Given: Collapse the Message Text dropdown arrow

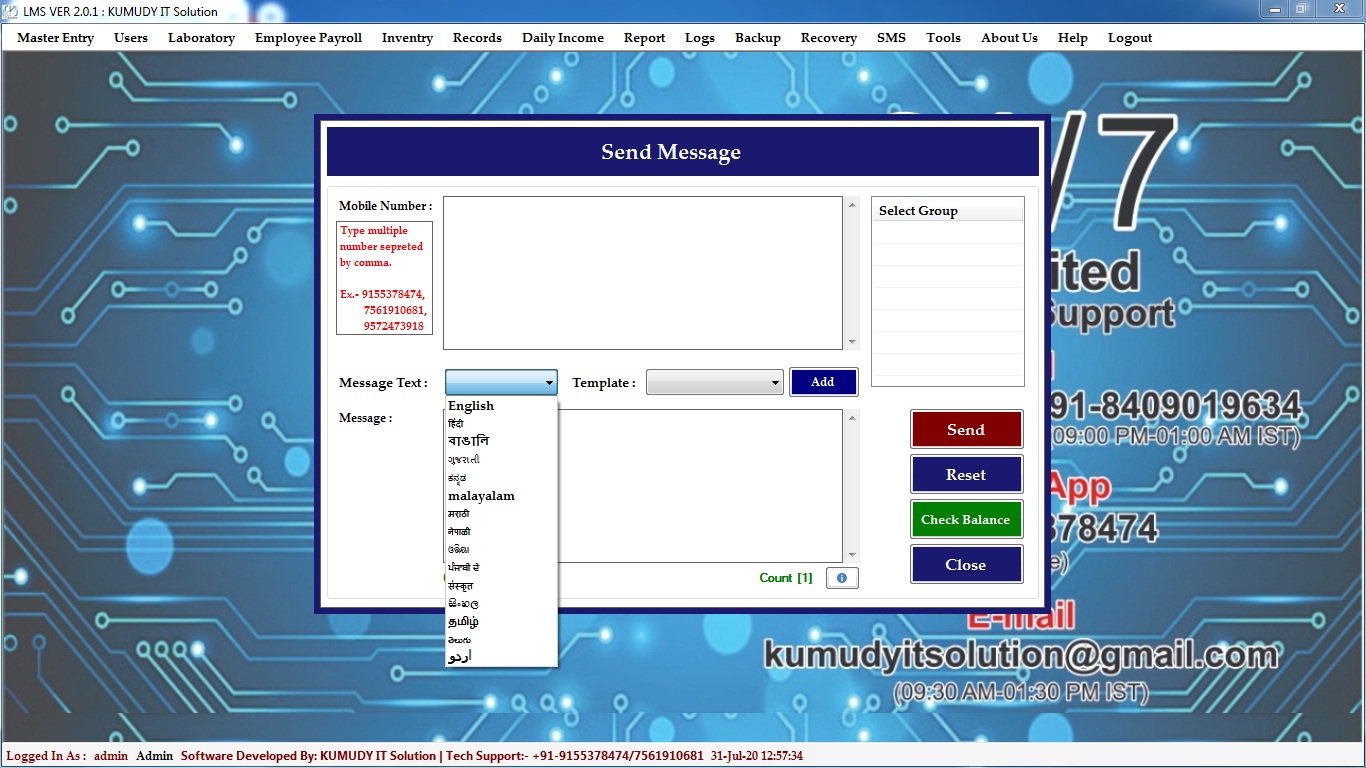Looking at the screenshot, I should click(549, 383).
